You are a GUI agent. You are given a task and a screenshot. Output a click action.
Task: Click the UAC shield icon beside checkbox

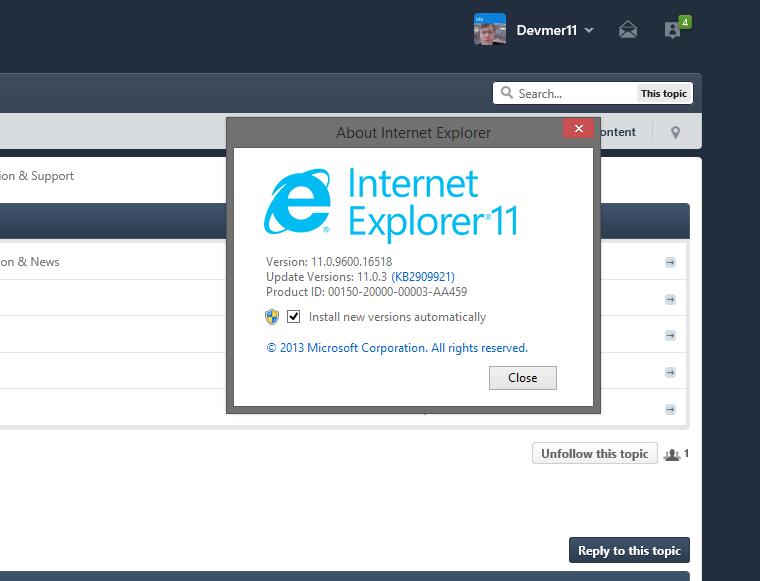click(272, 317)
